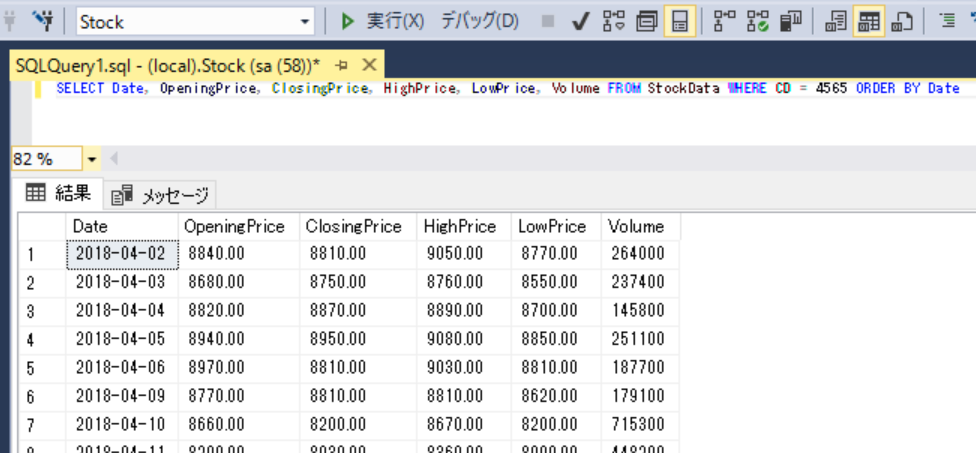Toggle Include Actual Execution Plan

(725, 22)
